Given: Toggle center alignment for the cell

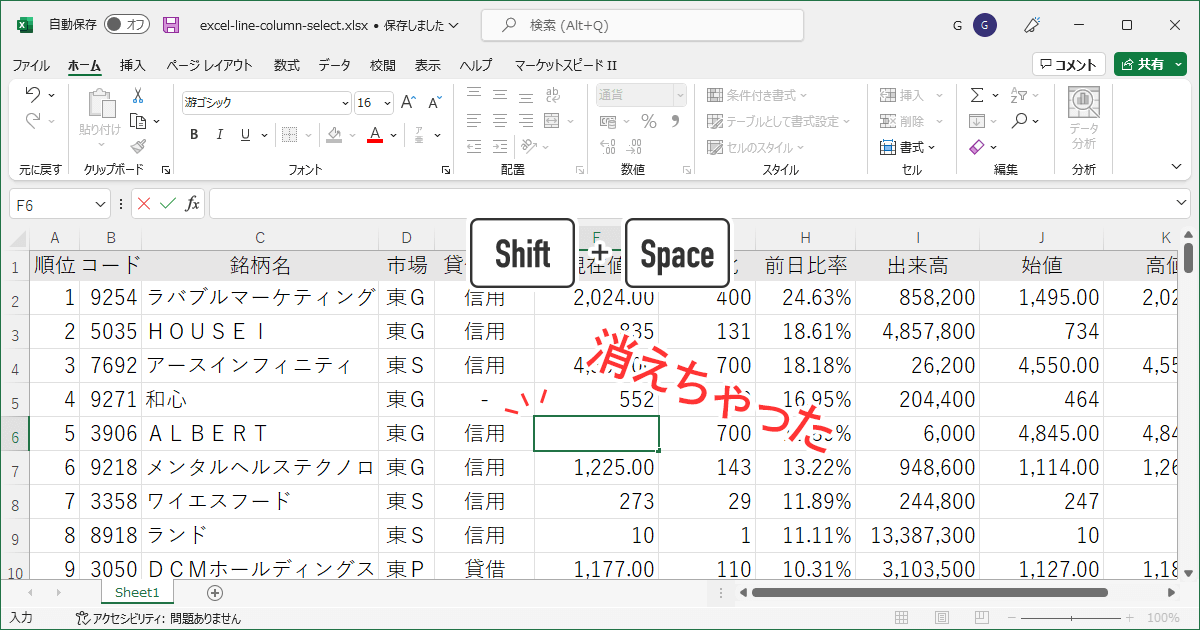Looking at the screenshot, I should coord(500,122).
